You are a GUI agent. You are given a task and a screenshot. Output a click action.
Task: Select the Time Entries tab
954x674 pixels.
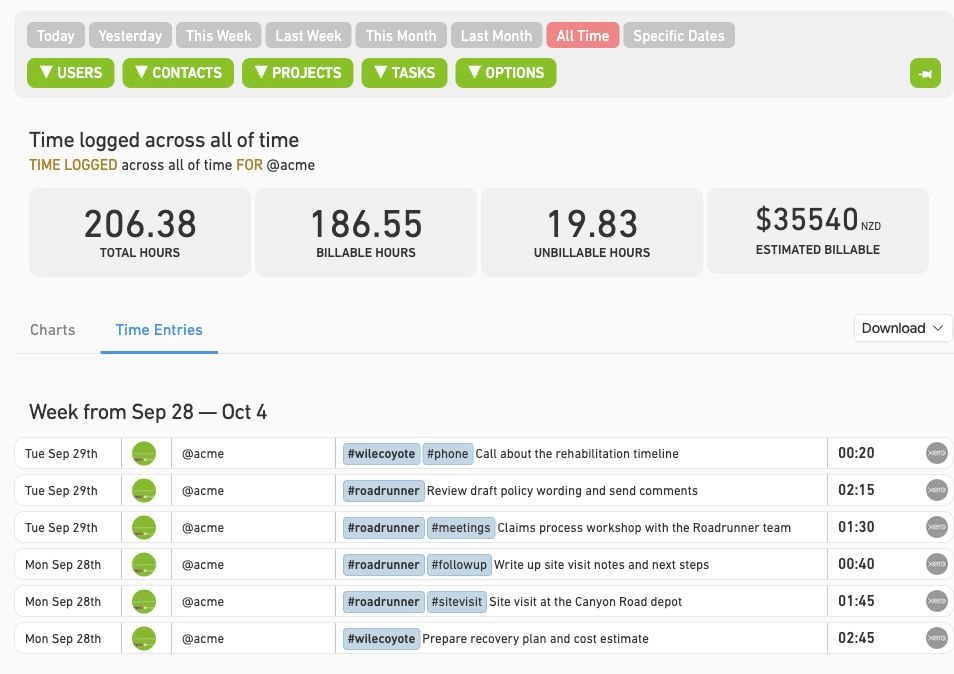(x=159, y=330)
